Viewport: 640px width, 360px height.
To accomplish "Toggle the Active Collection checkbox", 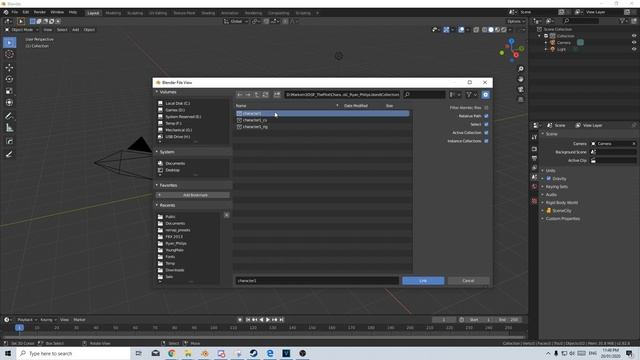I will (x=486, y=133).
